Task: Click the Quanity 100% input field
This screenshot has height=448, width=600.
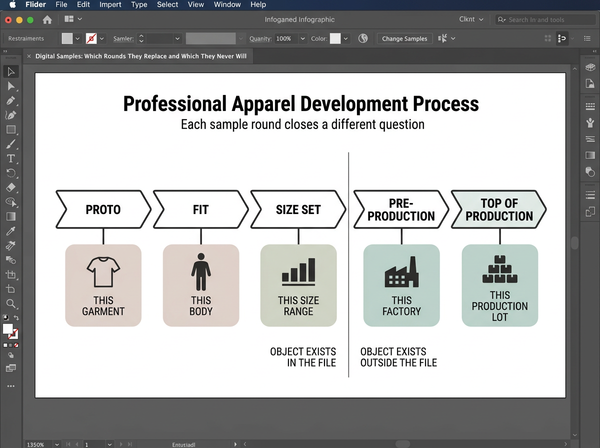Action: point(285,39)
